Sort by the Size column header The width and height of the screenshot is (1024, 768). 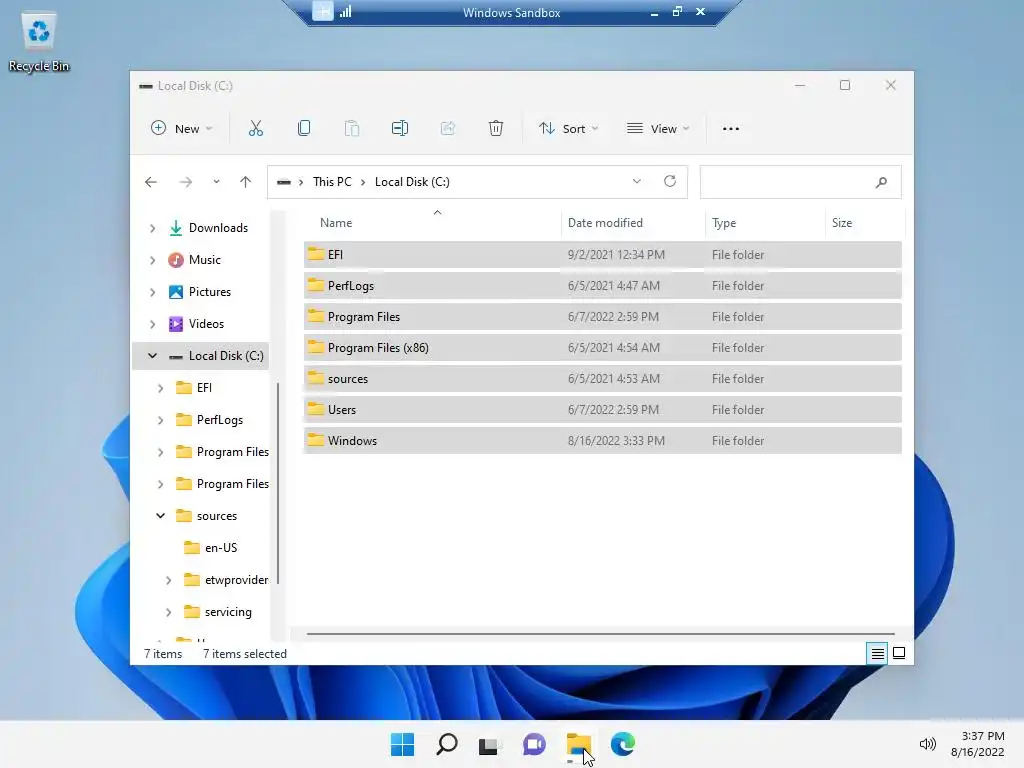point(865,223)
